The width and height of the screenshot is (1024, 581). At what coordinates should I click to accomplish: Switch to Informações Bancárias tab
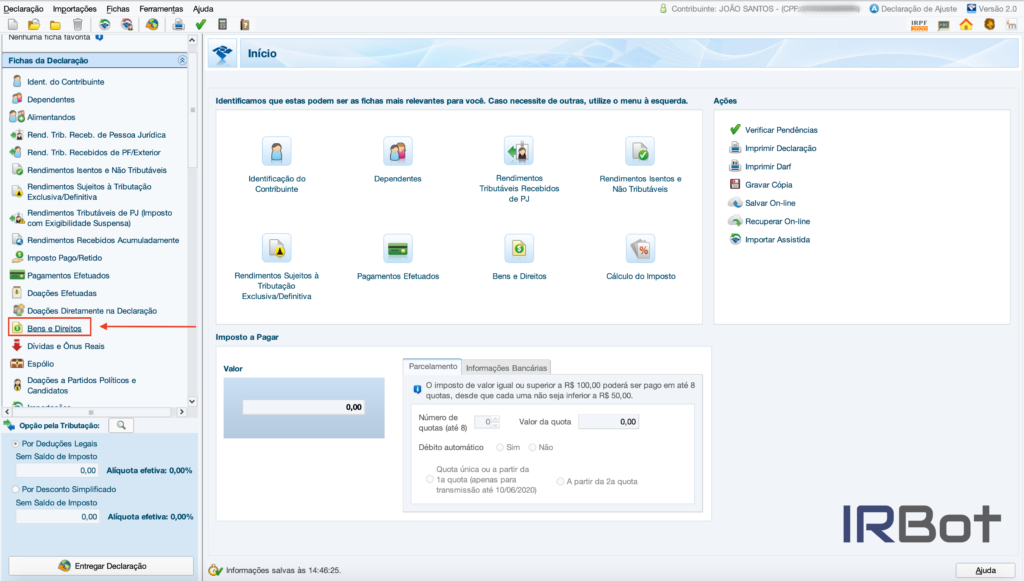tap(507, 367)
